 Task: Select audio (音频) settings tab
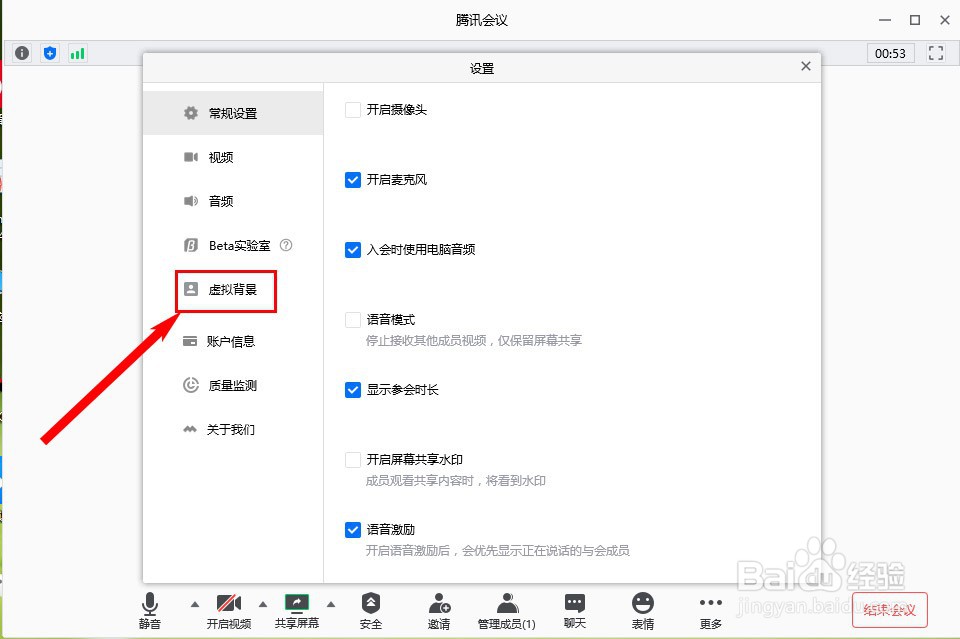[x=233, y=201]
